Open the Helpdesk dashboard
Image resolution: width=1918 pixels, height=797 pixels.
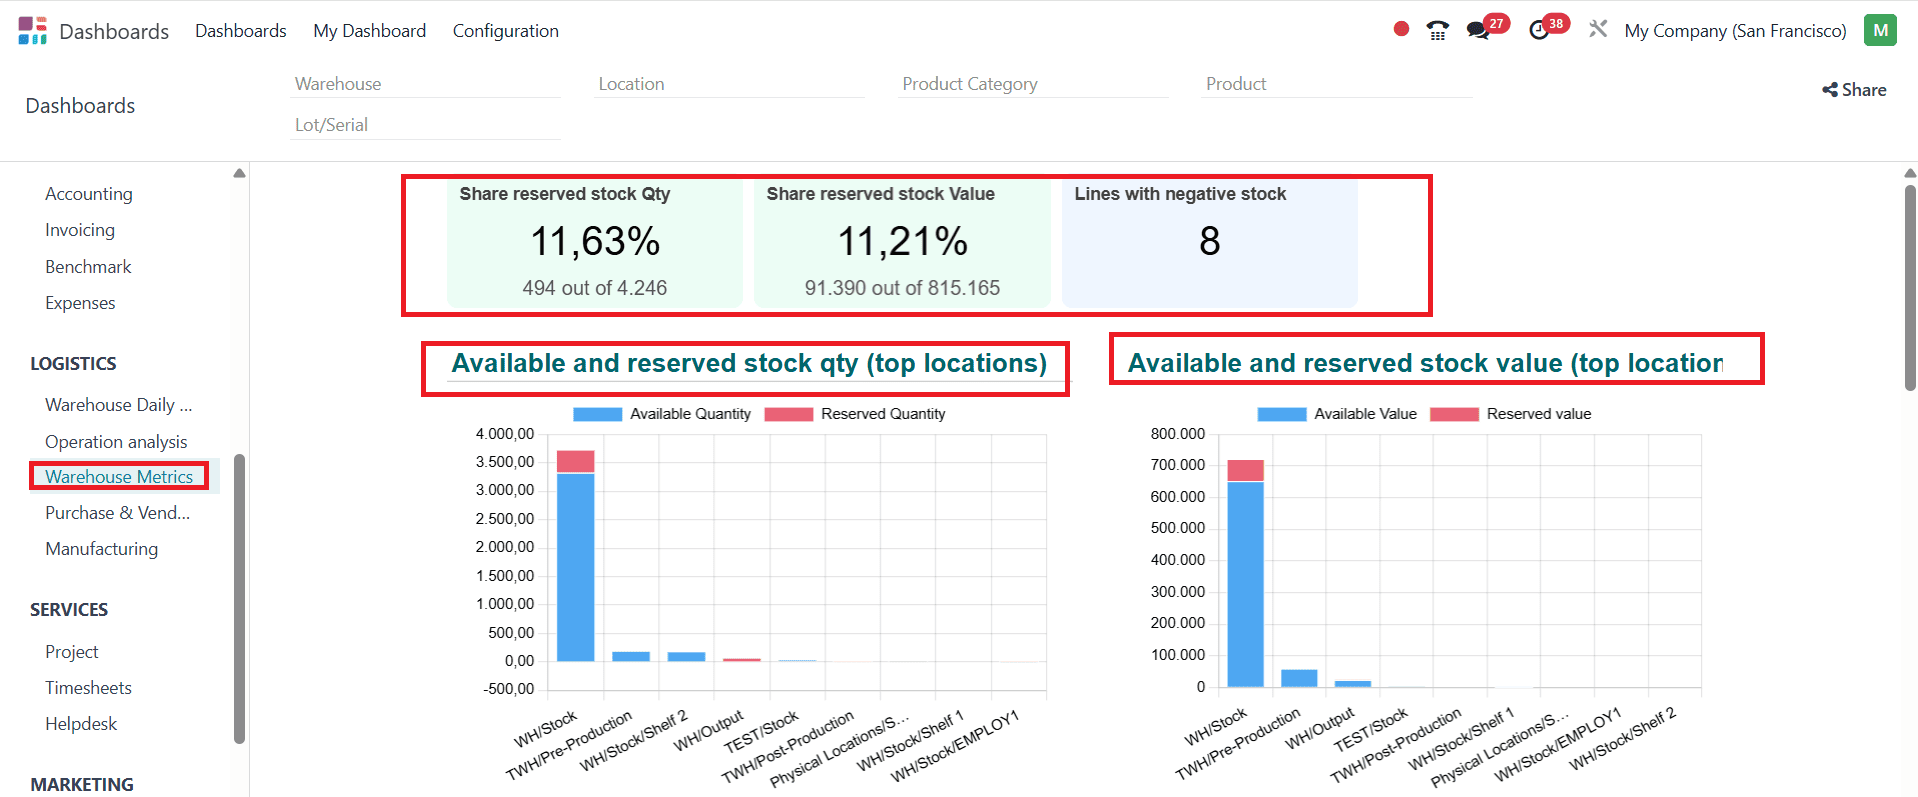tap(81, 724)
